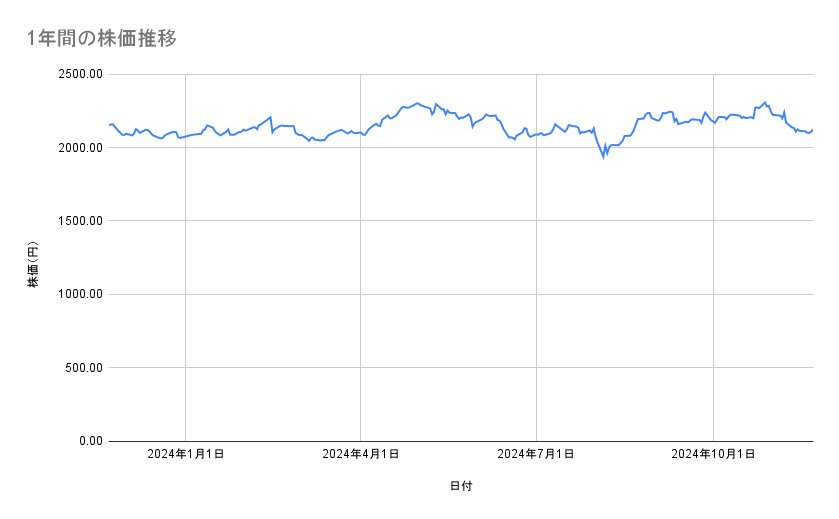Click the line's rightmost end point
This screenshot has width=839, height=519.
click(812, 129)
